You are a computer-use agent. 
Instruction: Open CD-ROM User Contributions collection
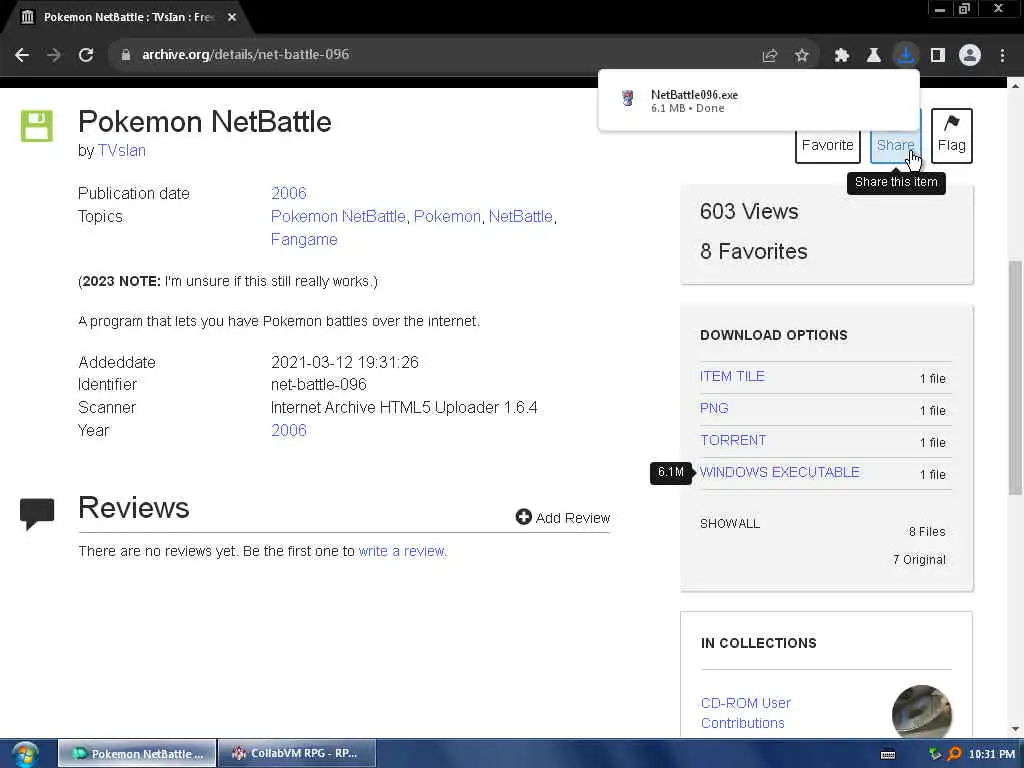[745, 713]
